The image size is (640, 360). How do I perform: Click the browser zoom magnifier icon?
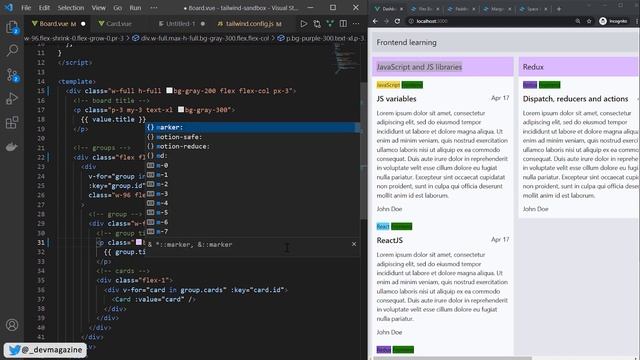click(x=578, y=21)
